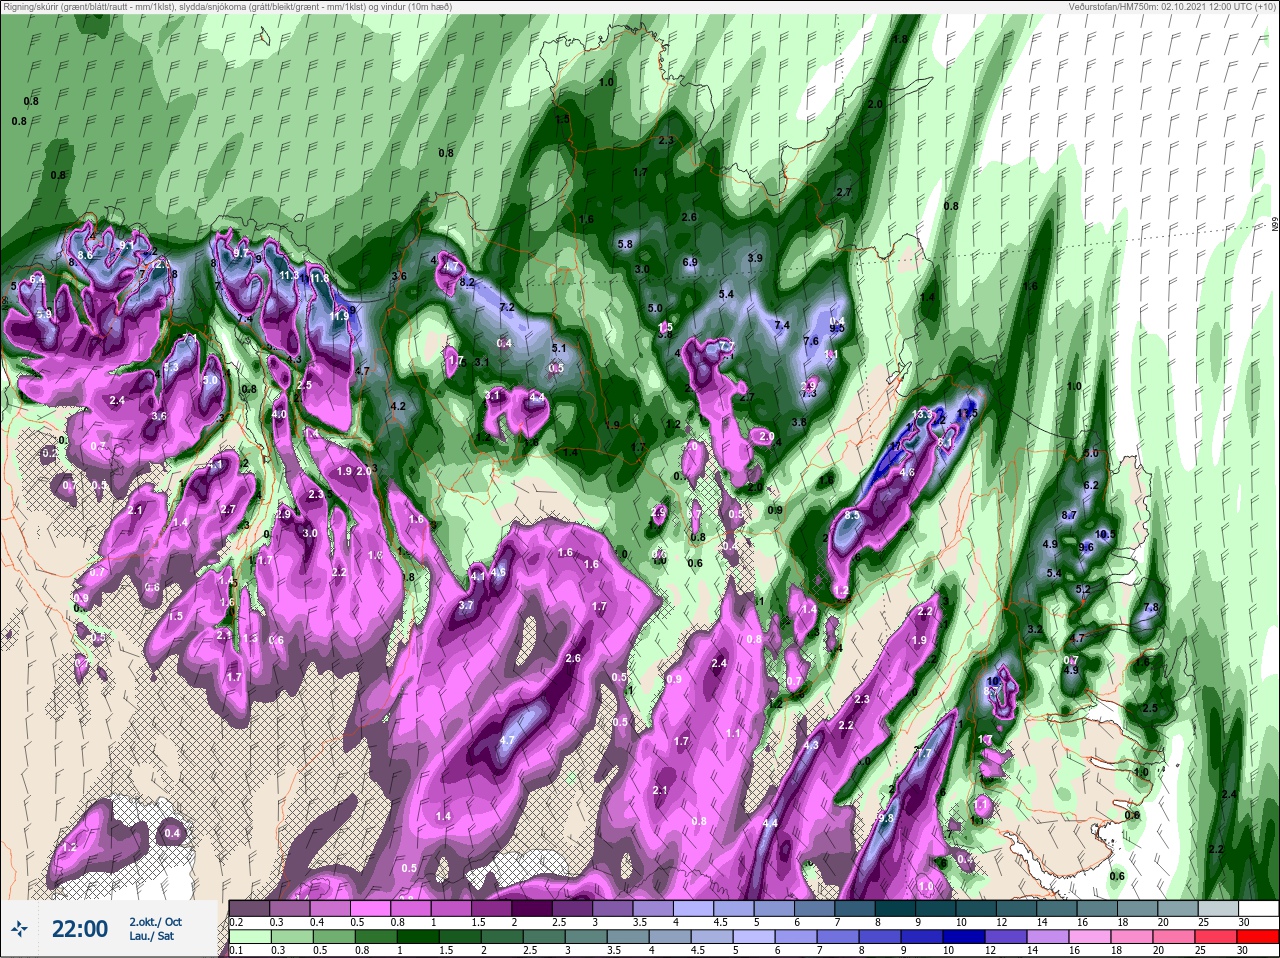Click the '8.7' precipitation value on the map
Image resolution: width=1280 pixels, height=958 pixels.
click(1069, 515)
